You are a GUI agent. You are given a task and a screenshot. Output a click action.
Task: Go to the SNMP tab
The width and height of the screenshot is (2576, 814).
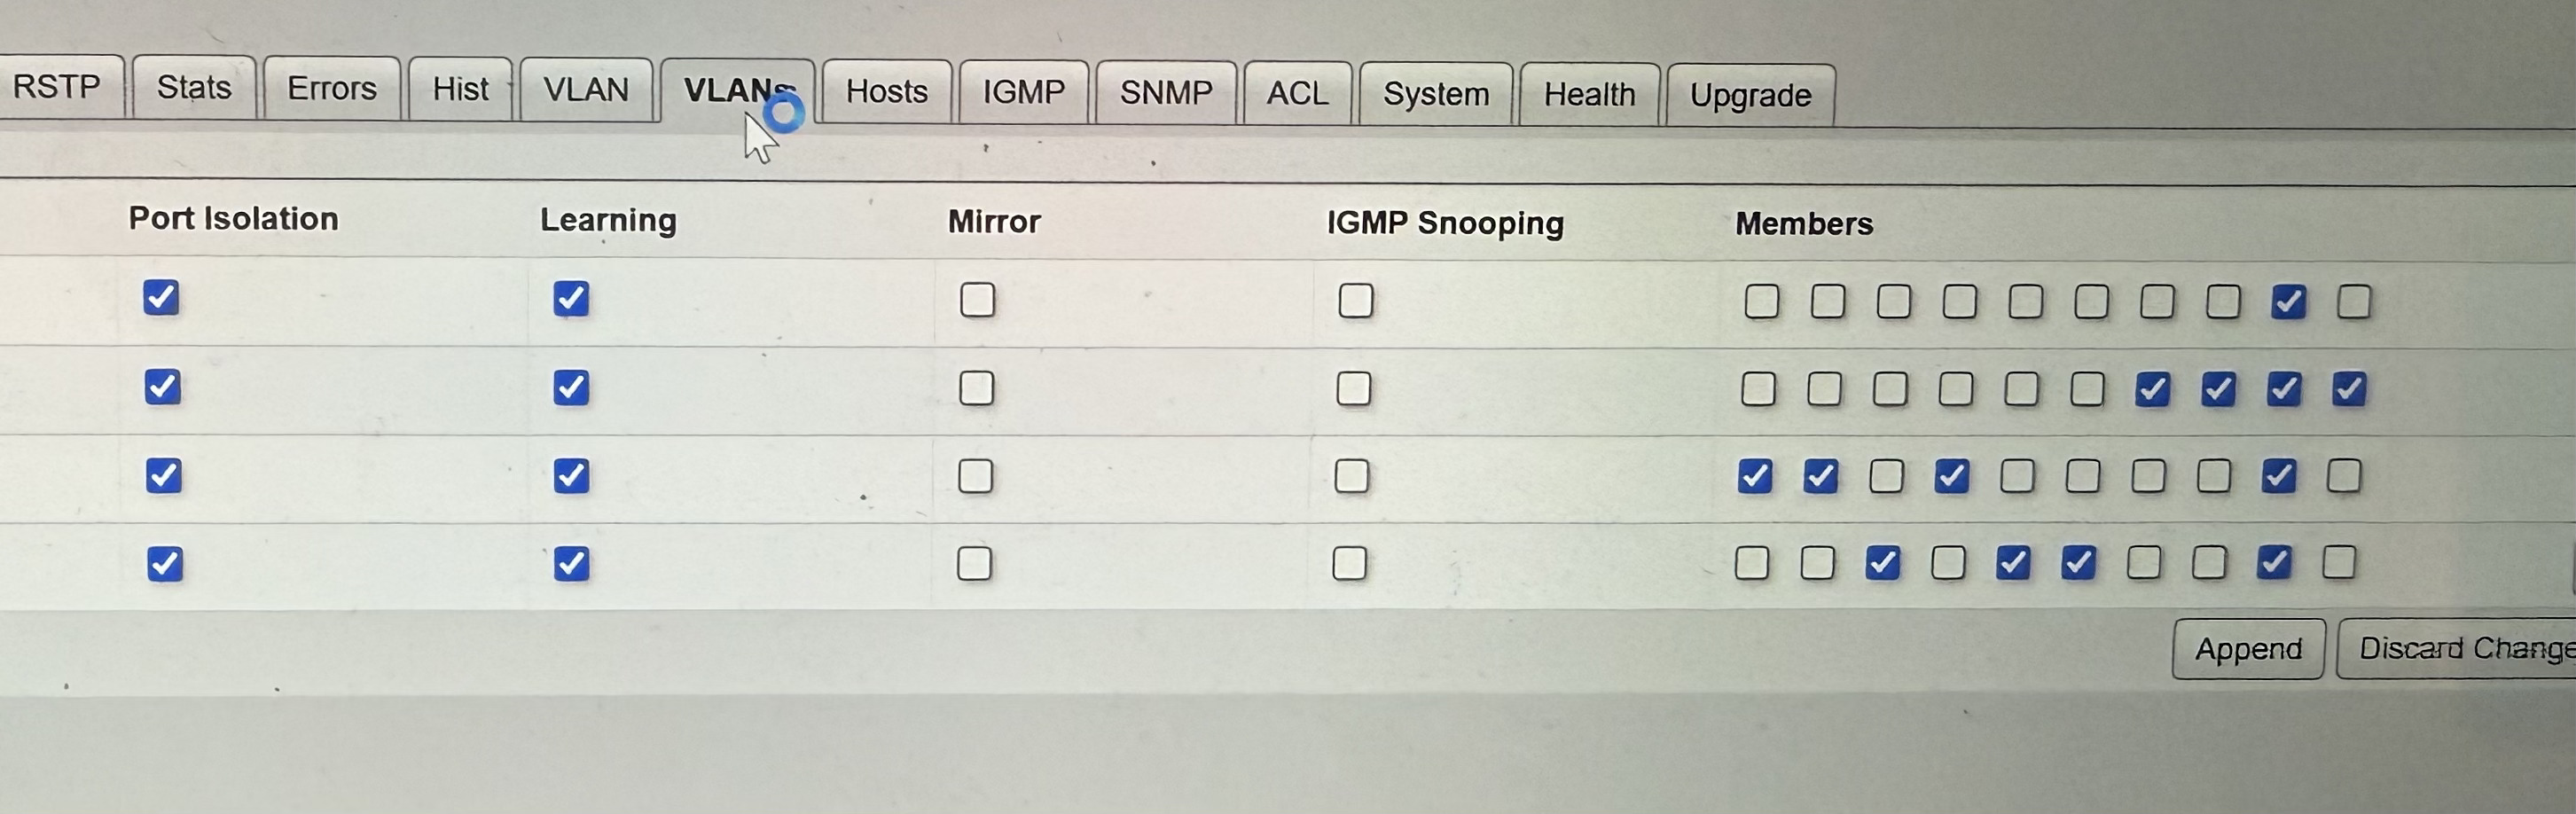1166,93
